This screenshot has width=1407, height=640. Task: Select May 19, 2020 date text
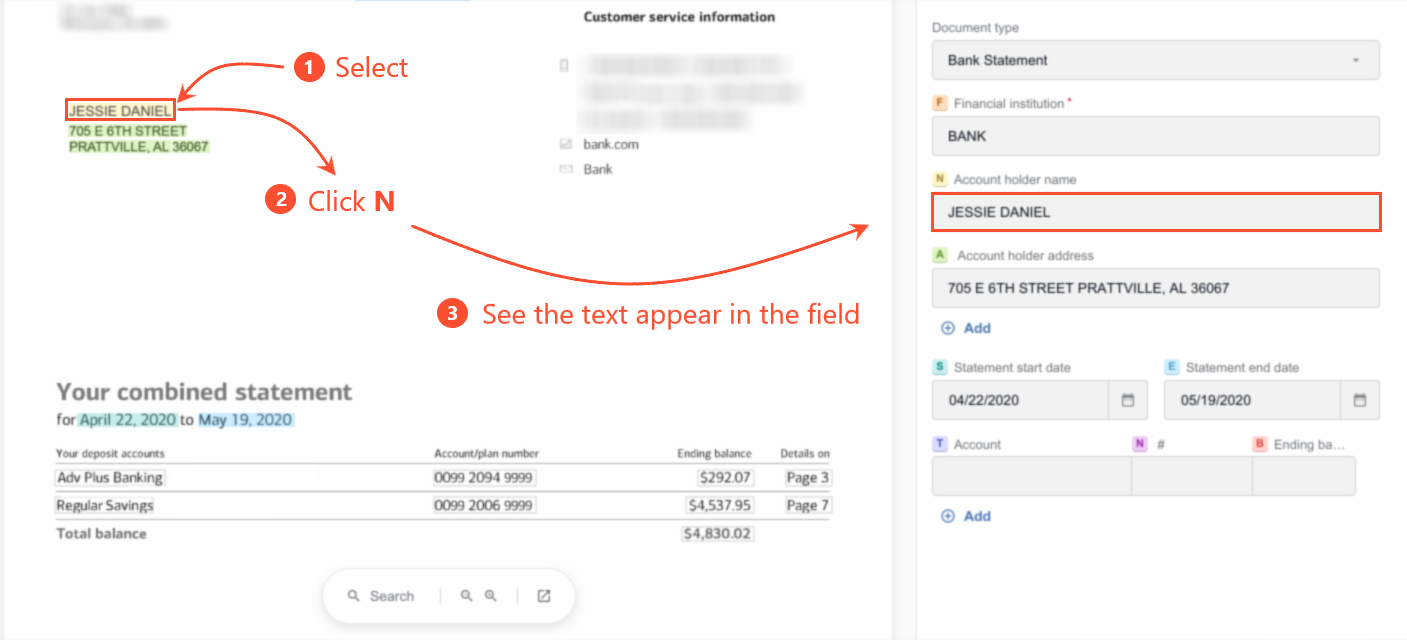[x=246, y=420]
